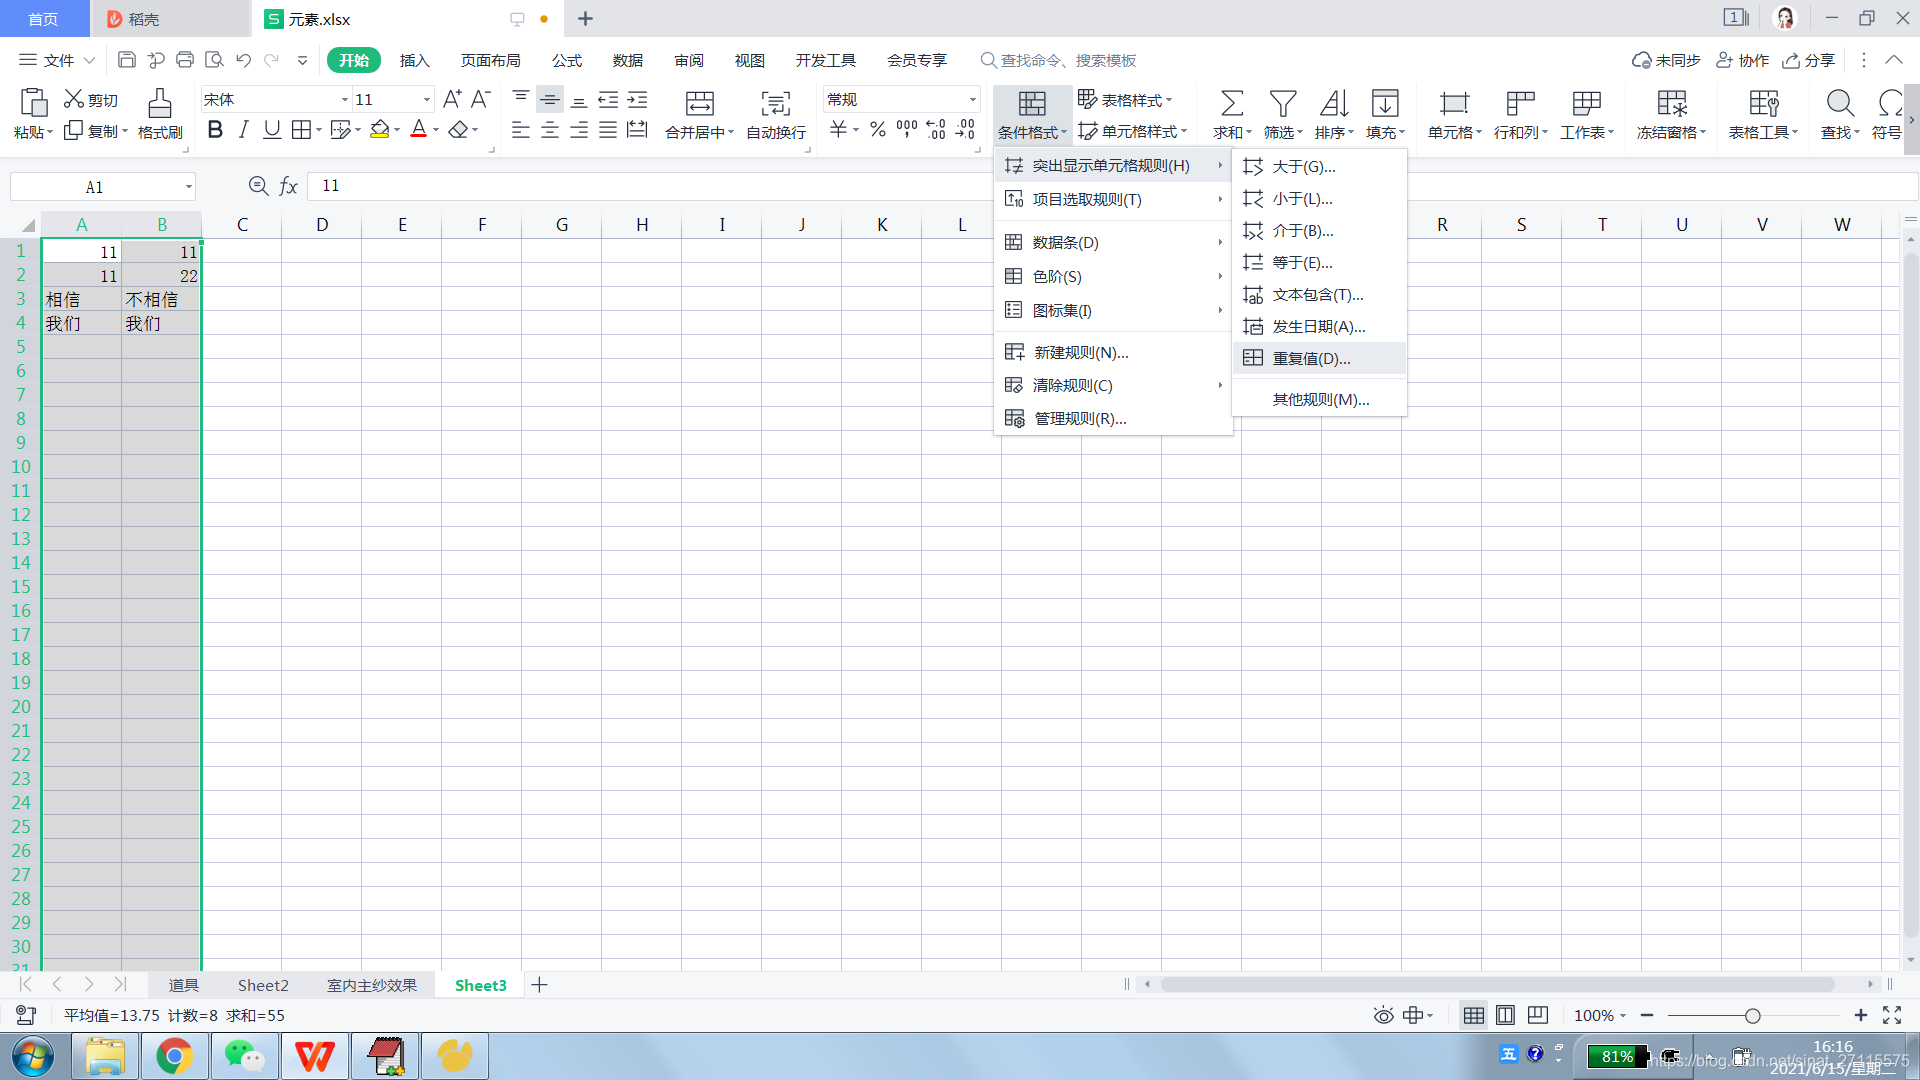Expand the number format combo box
The height and width of the screenshot is (1080, 1920).
pos(972,100)
